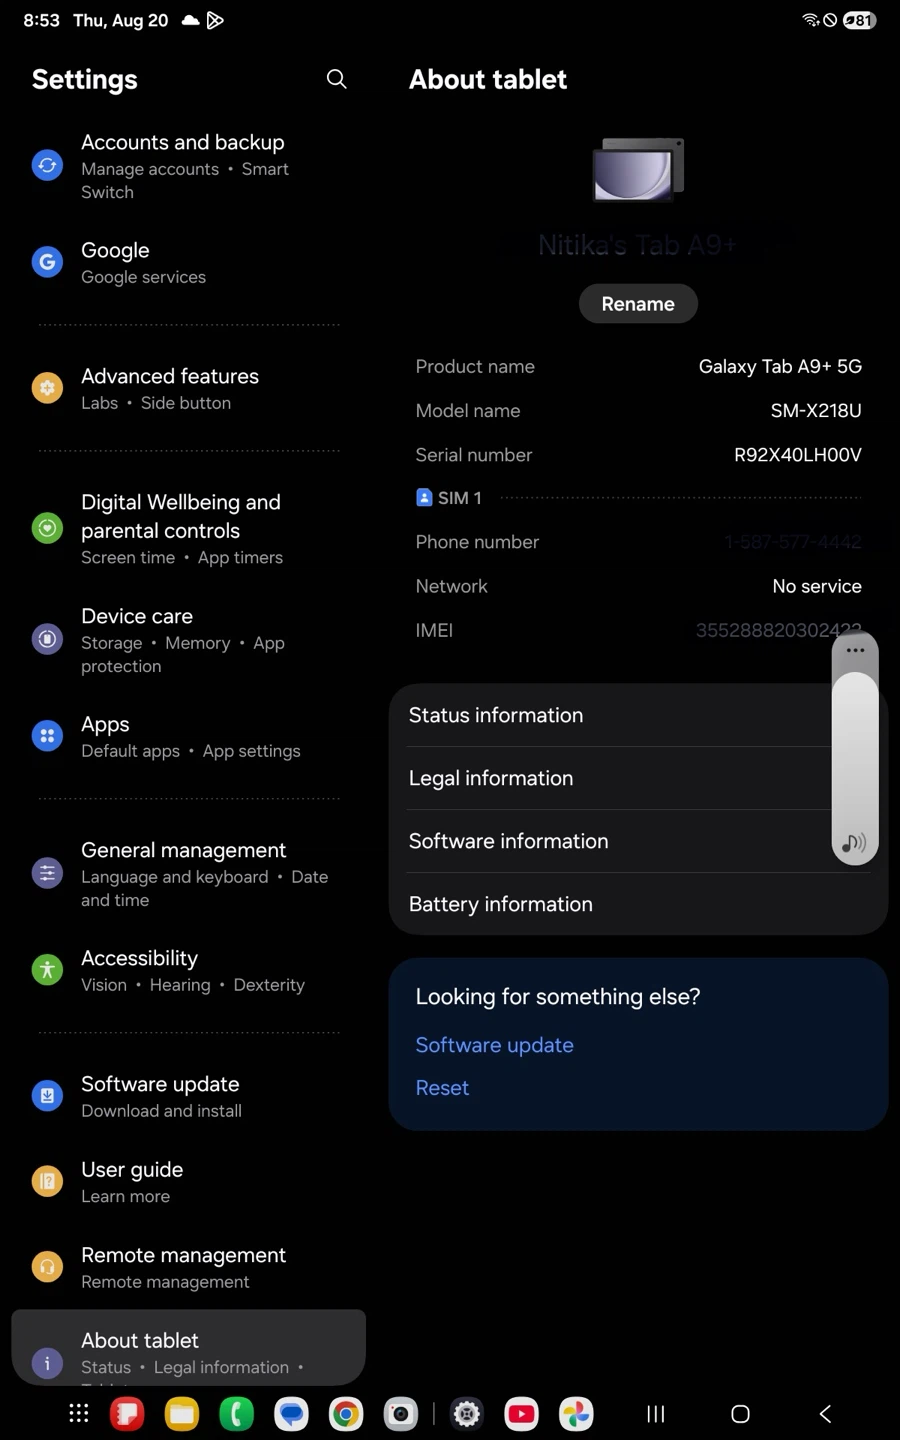Viewport: 900px width, 1440px height.
Task: Tap the Settings search magnifier icon
Action: point(337,79)
